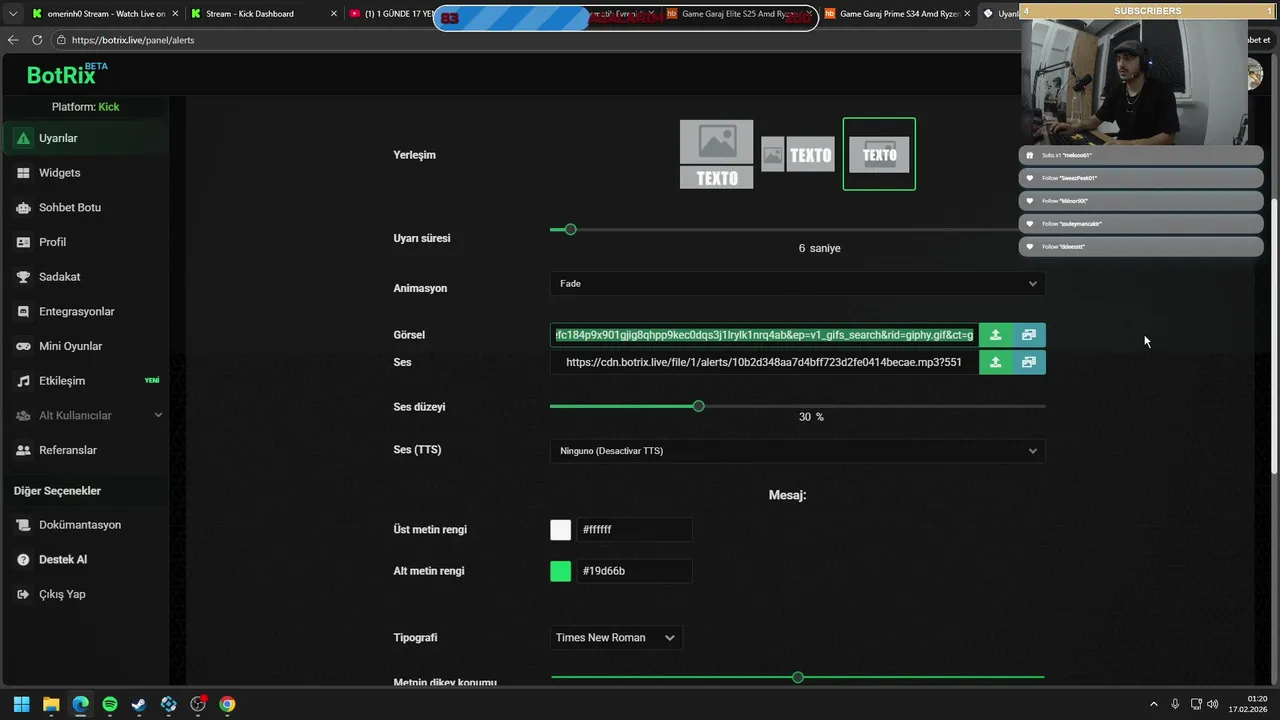Open the Tipografi Times New Roman dropdown

click(x=616, y=638)
